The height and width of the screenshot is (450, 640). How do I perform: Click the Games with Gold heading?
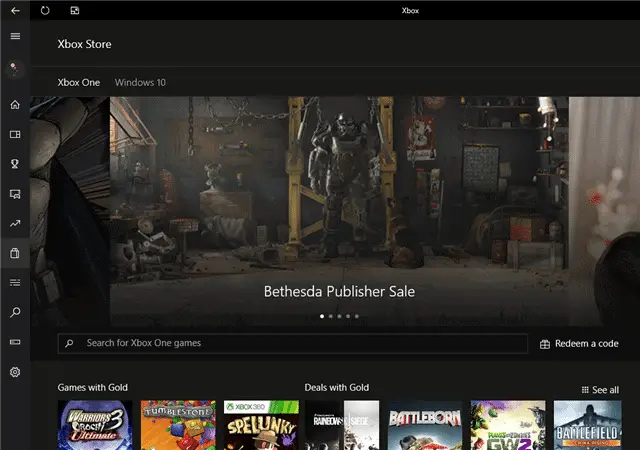click(93, 388)
